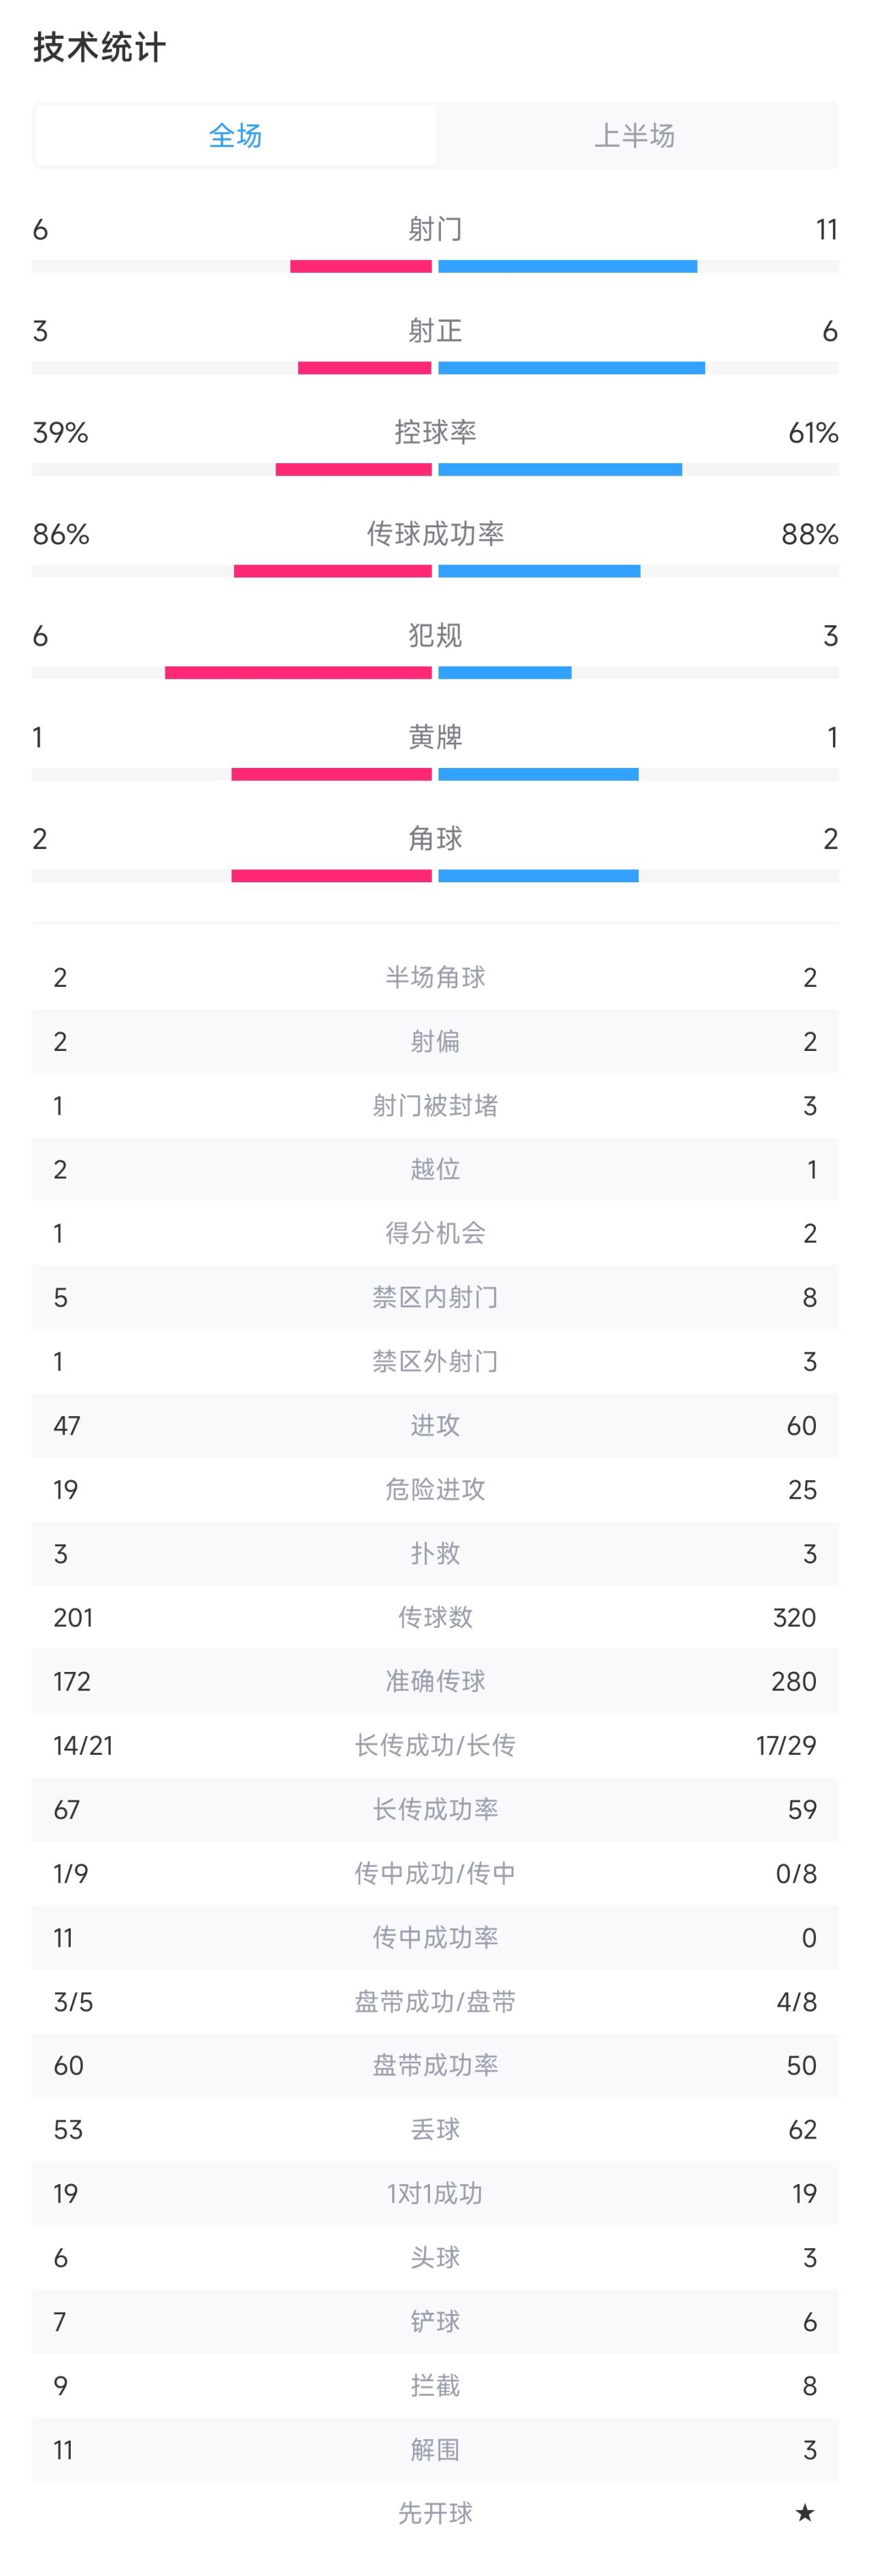Click the 技术统计 heading
The width and height of the screenshot is (871, 2576).
click(x=99, y=47)
